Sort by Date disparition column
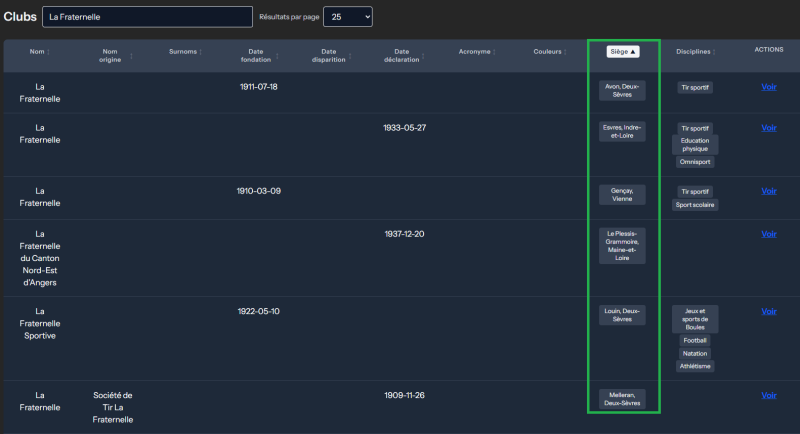The width and height of the screenshot is (800, 434). click(x=332, y=56)
